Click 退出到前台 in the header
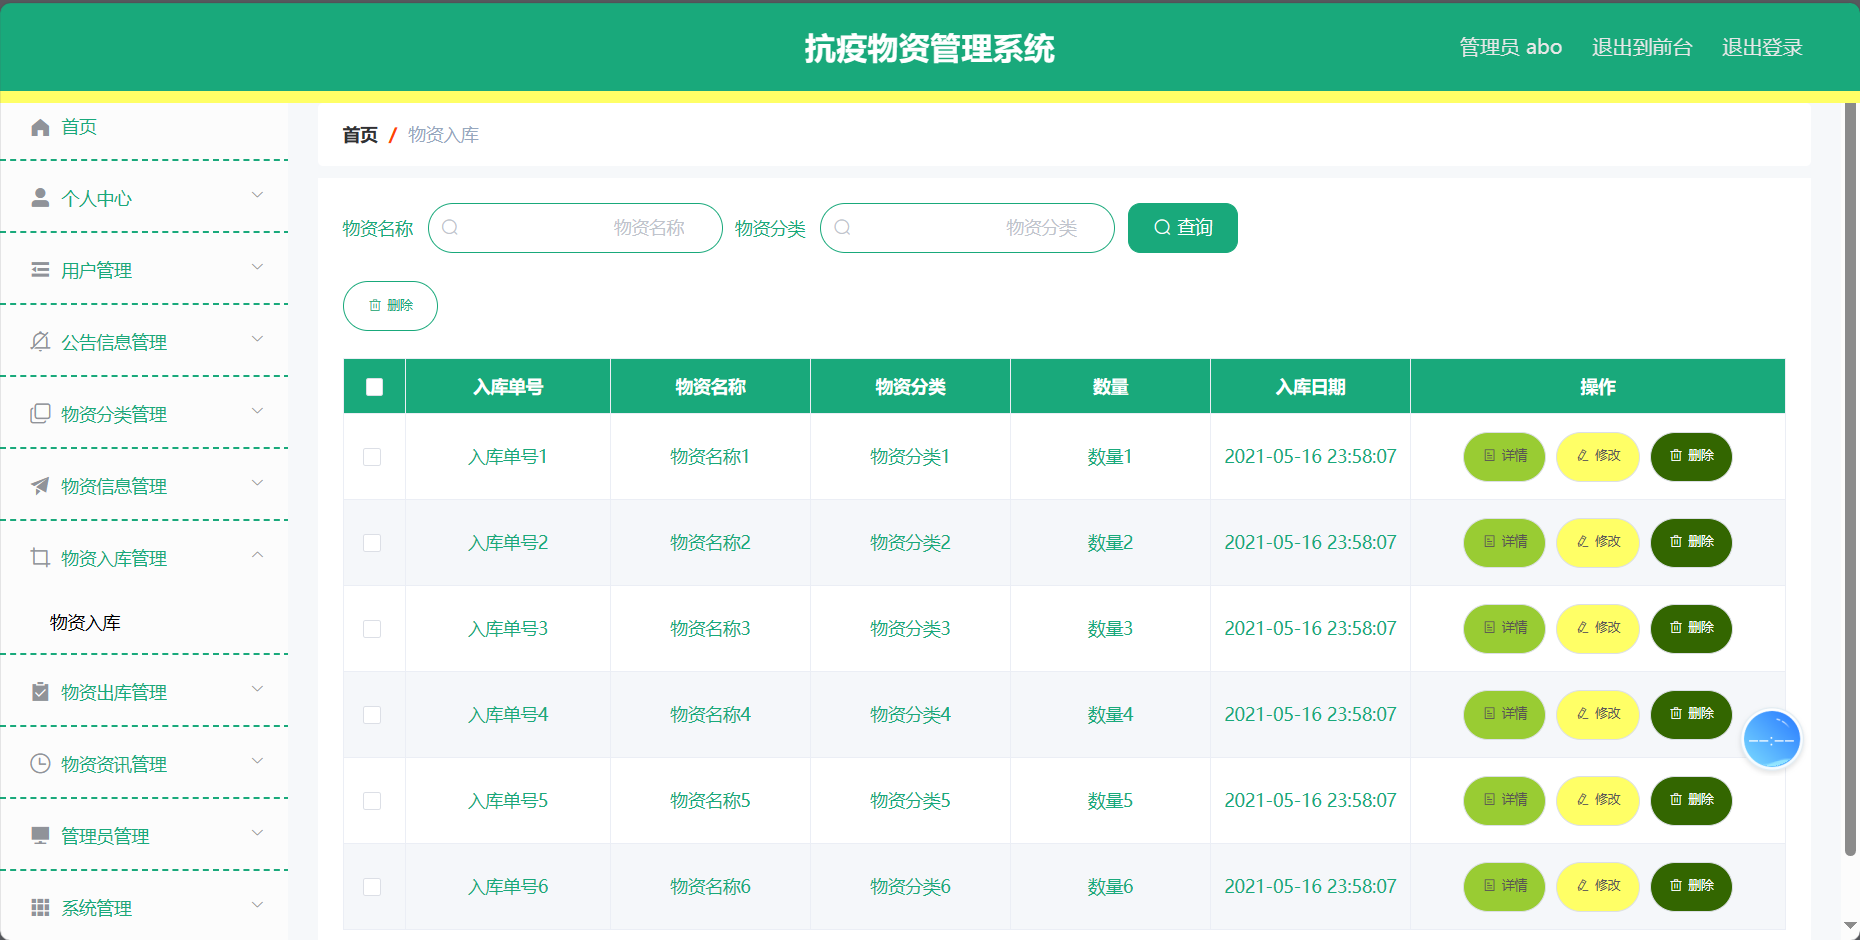 tap(1642, 47)
